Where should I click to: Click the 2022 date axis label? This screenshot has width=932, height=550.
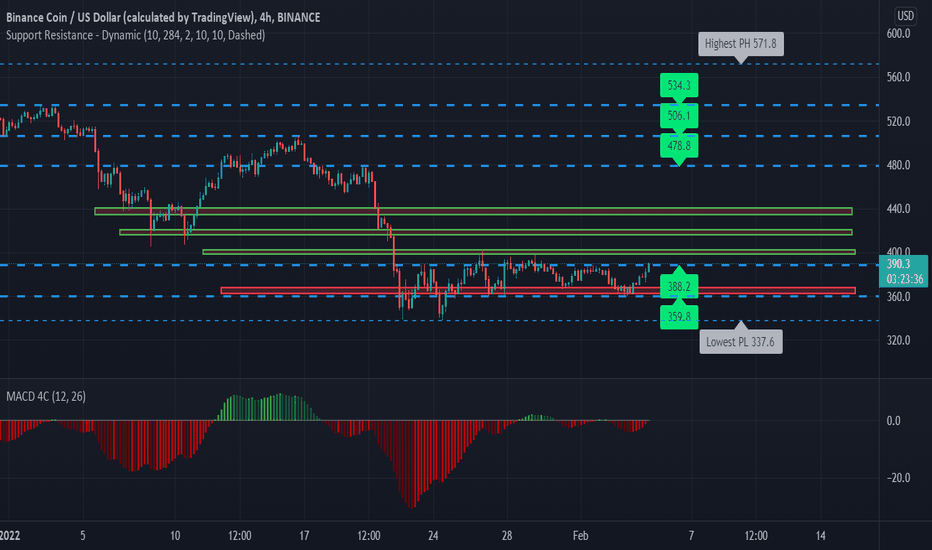[10, 536]
